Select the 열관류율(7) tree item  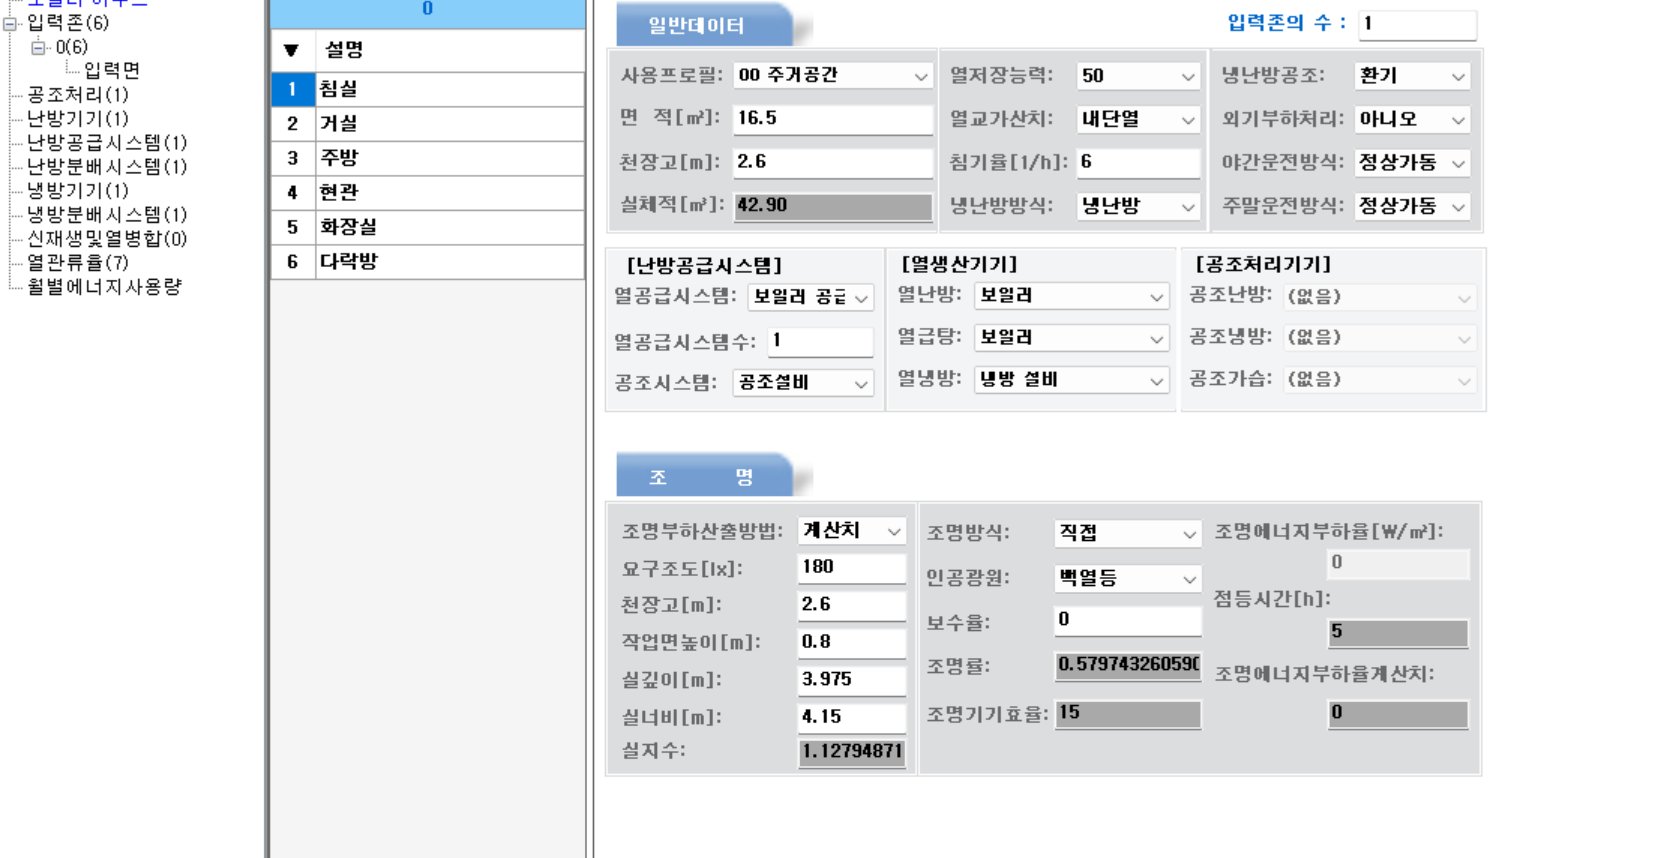[x=77, y=262]
